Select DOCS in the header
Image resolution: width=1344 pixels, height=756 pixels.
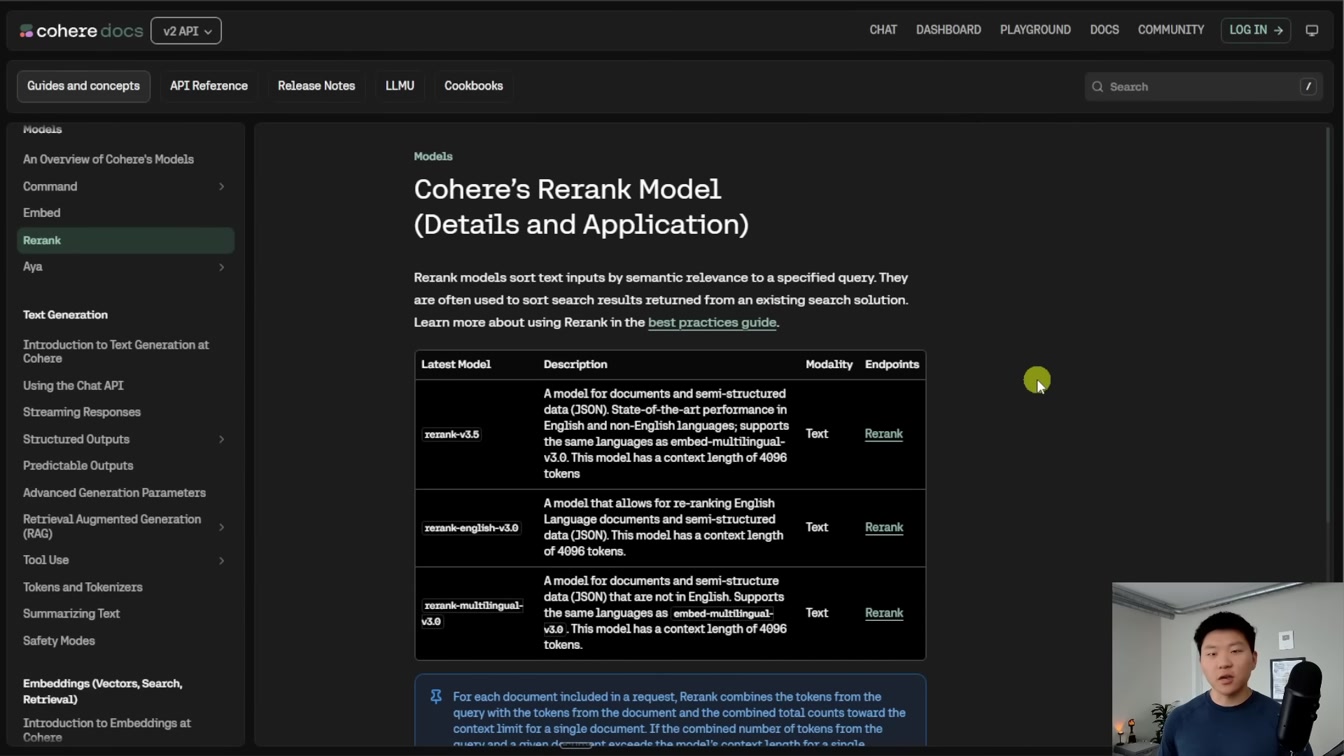[x=1104, y=30]
